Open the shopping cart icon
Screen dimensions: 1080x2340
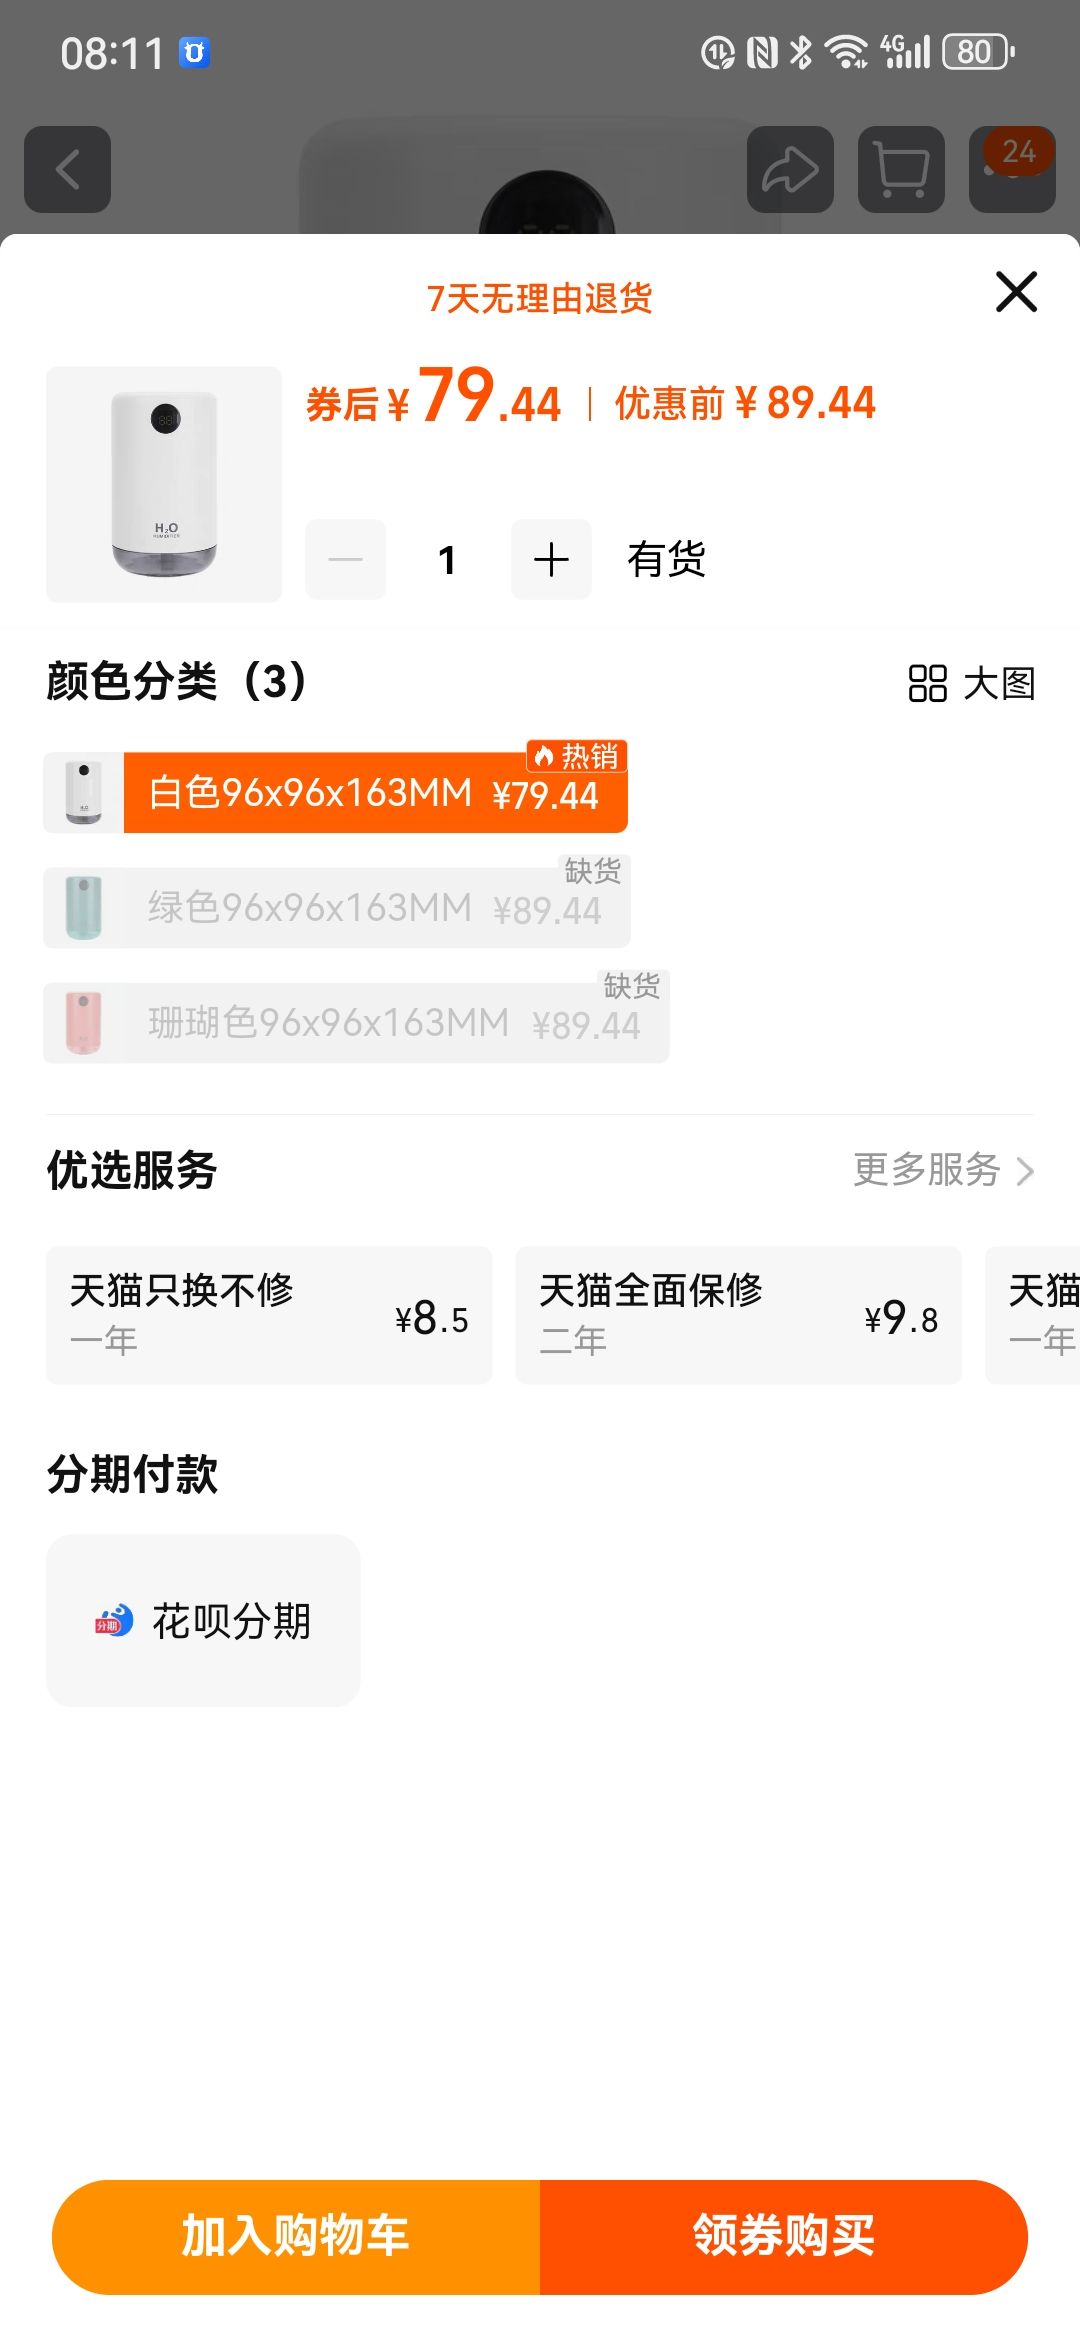pyautogui.click(x=901, y=169)
